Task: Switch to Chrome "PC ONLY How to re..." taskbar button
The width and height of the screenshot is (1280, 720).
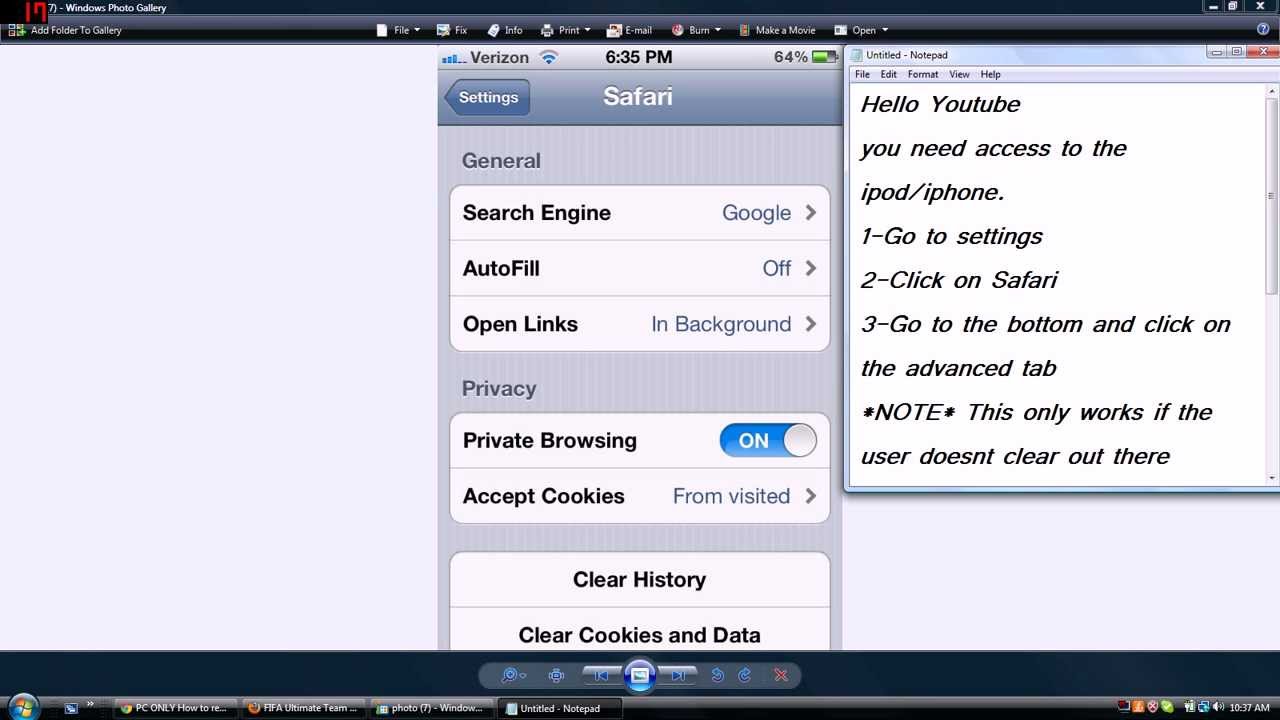Action: click(x=176, y=708)
